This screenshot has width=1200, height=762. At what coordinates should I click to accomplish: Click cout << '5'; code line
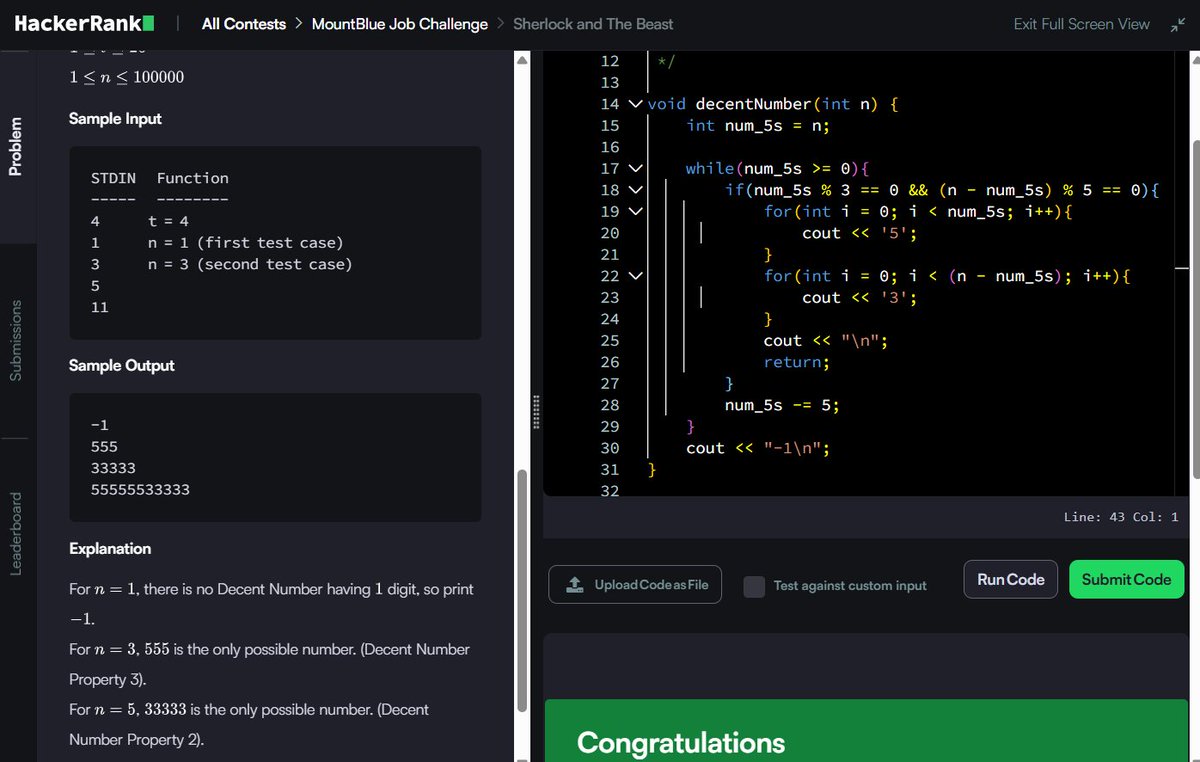[x=860, y=233]
